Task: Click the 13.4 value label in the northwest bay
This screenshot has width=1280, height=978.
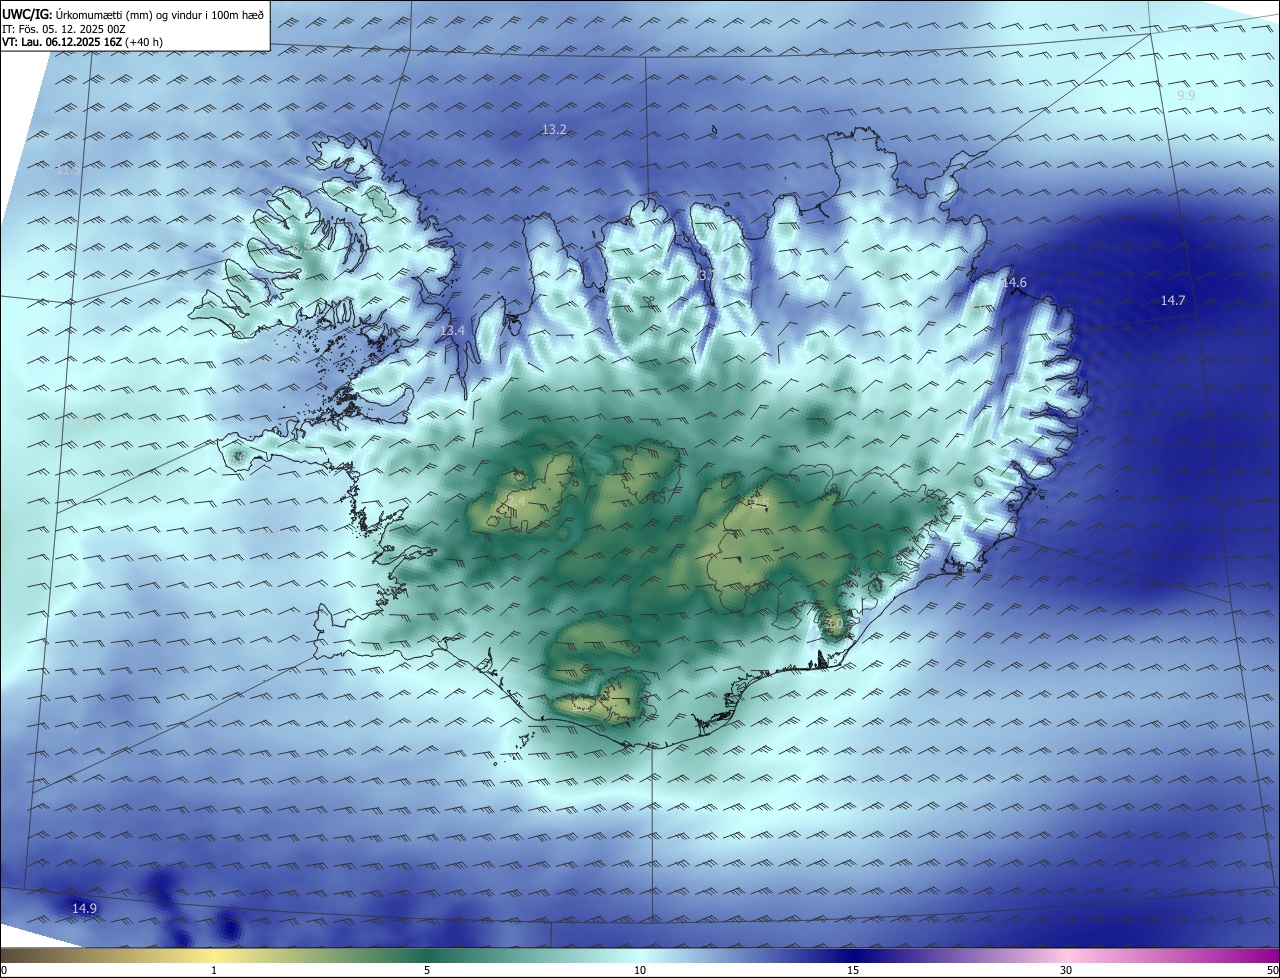Action: 453,330
